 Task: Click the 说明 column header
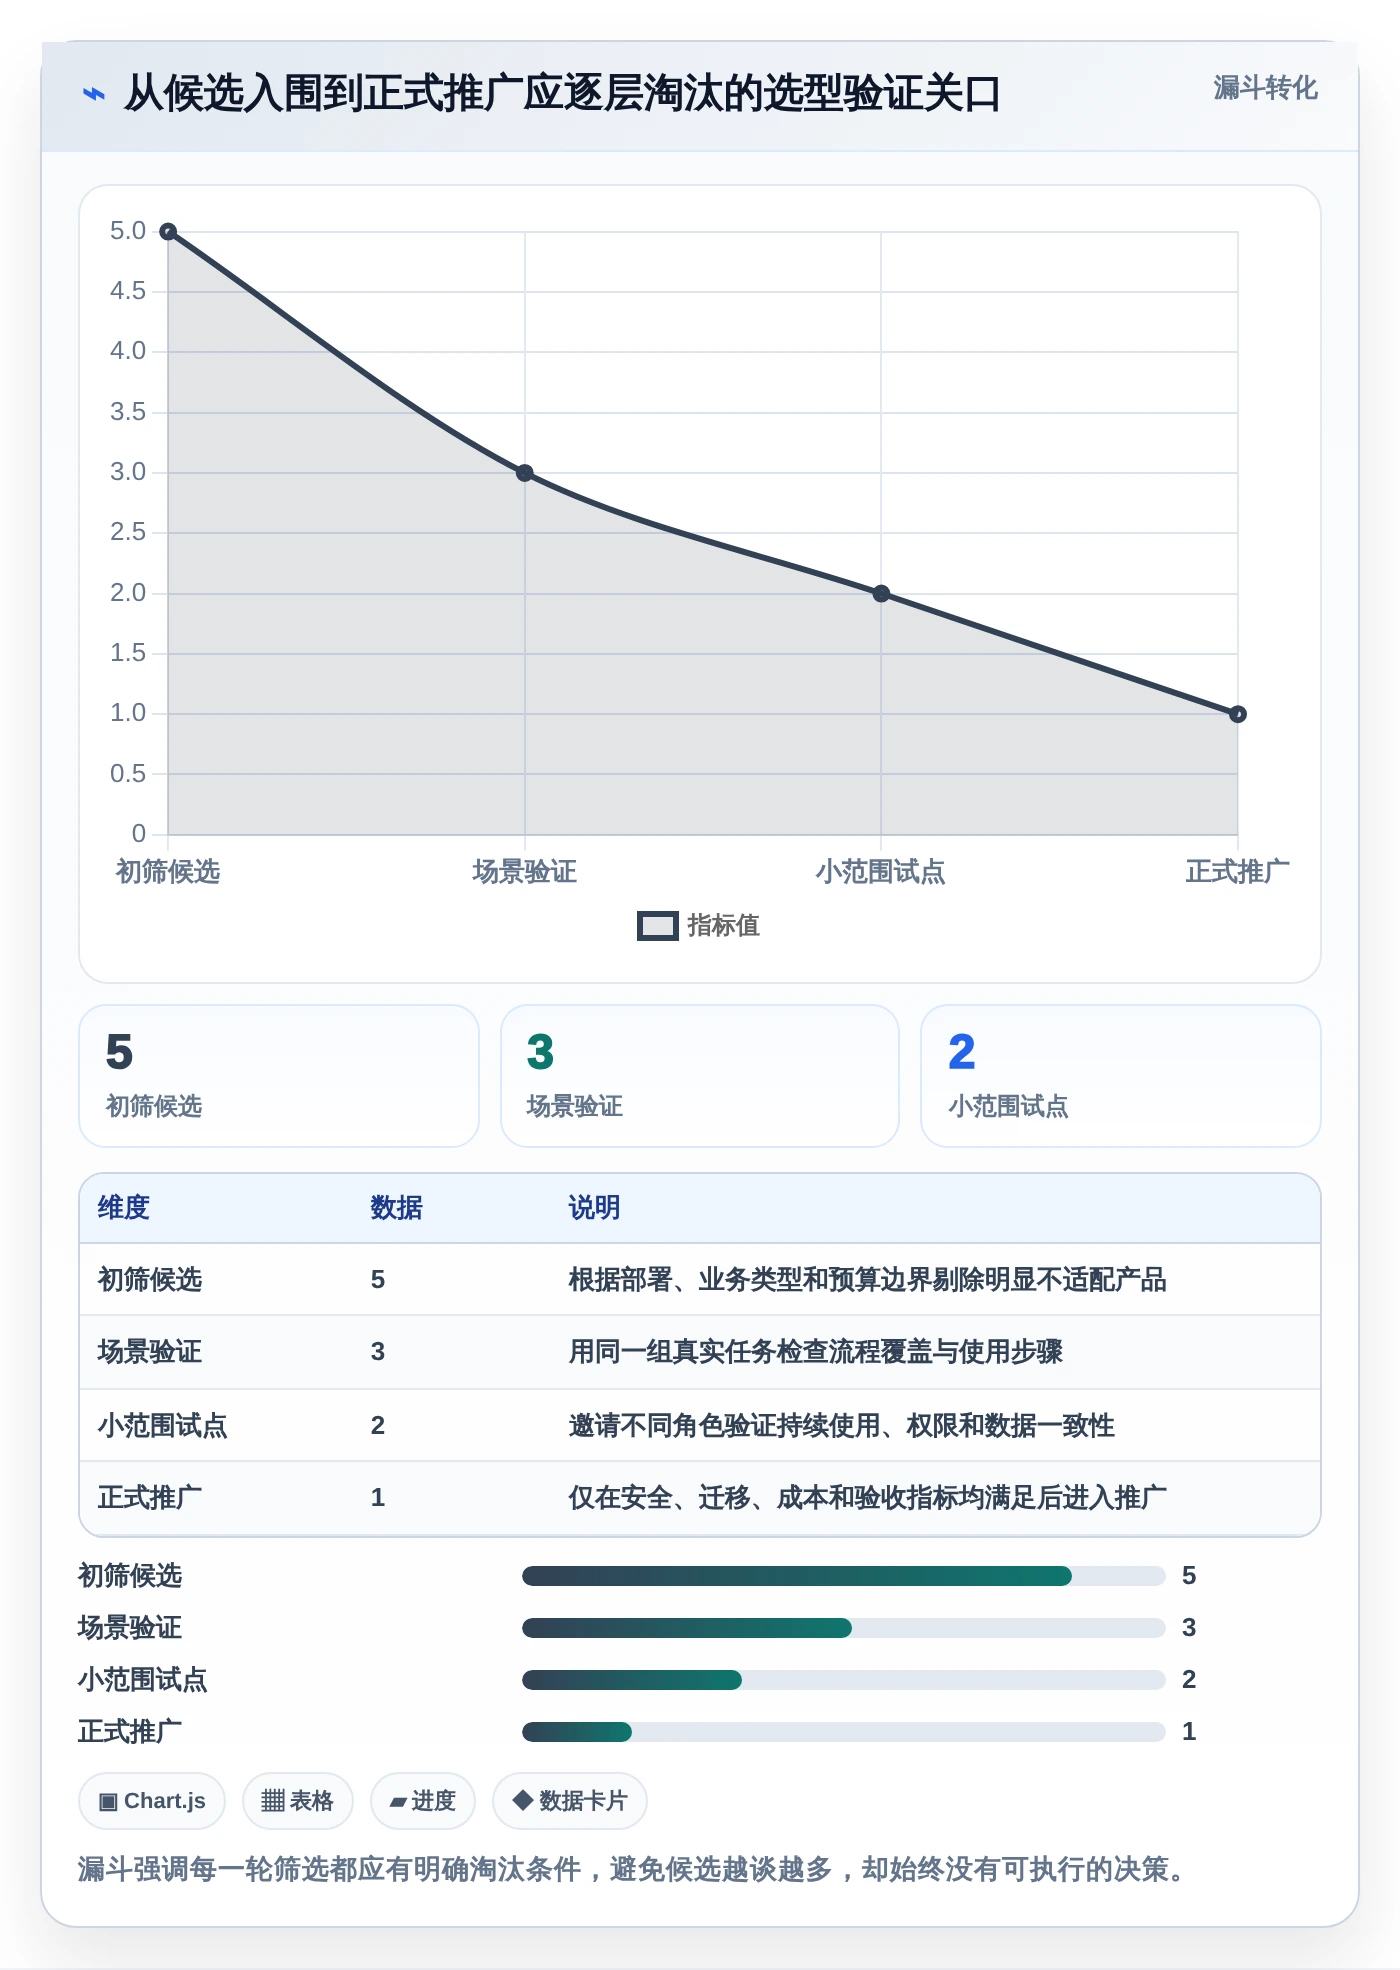594,1208
